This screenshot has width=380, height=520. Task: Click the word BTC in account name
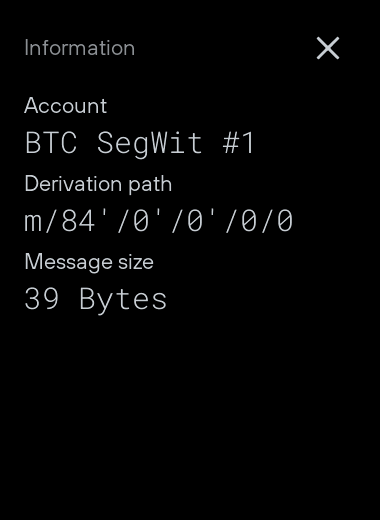pos(51,143)
